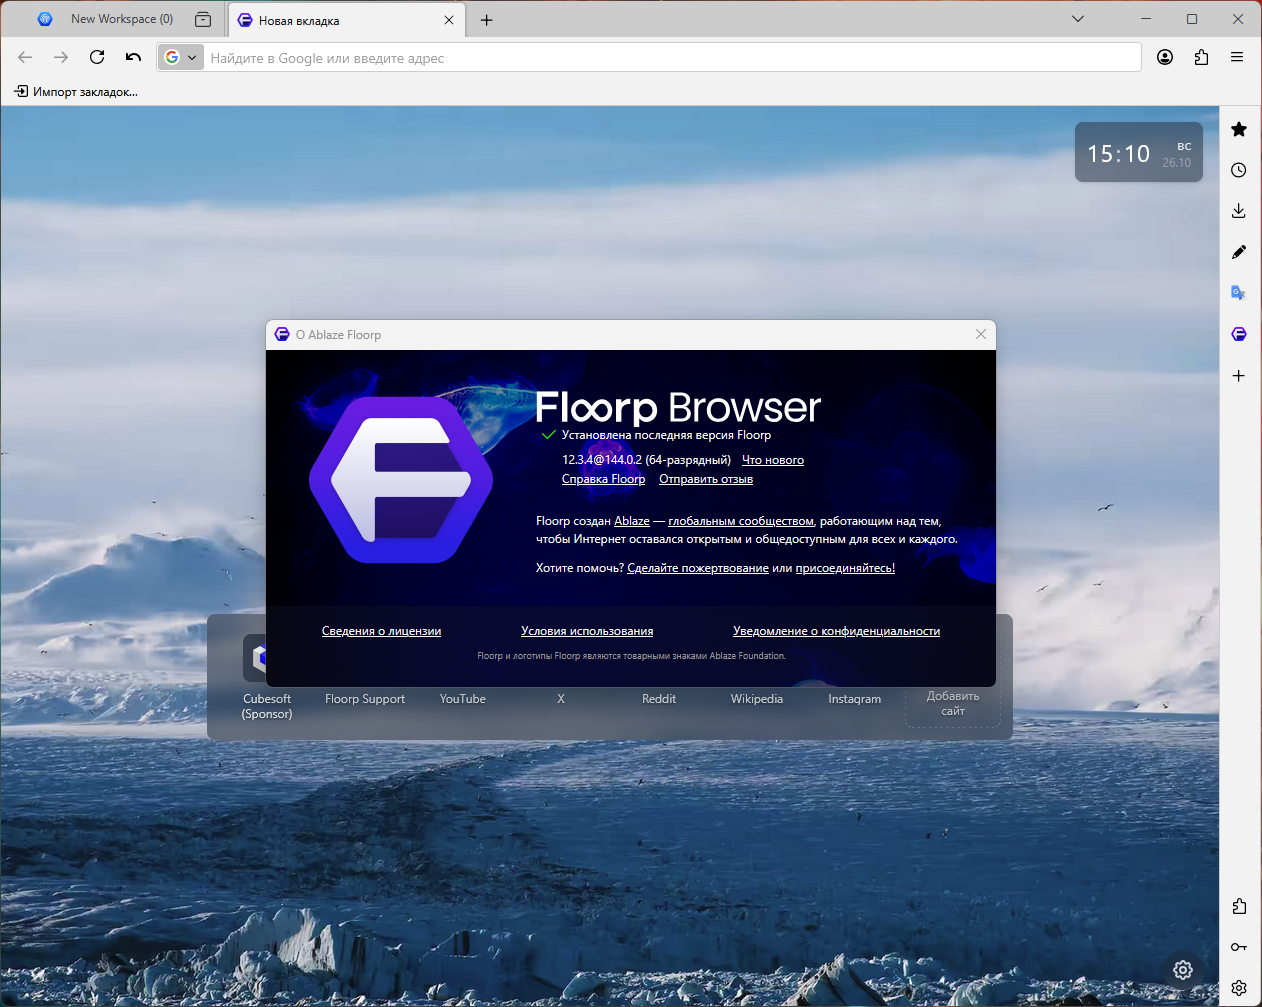Open the Что нового link
Screen dimensions: 1262x1007
(x=773, y=460)
